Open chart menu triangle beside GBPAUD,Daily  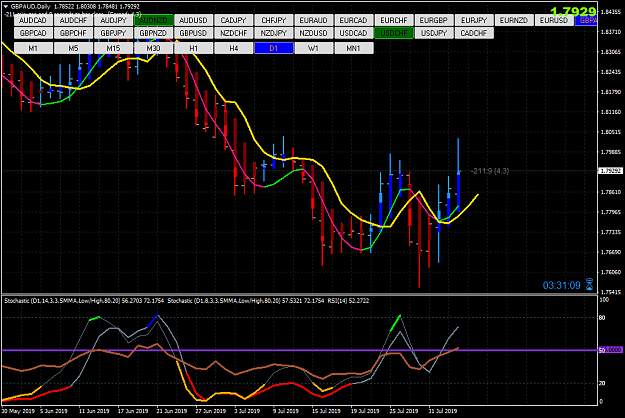coord(6,6)
